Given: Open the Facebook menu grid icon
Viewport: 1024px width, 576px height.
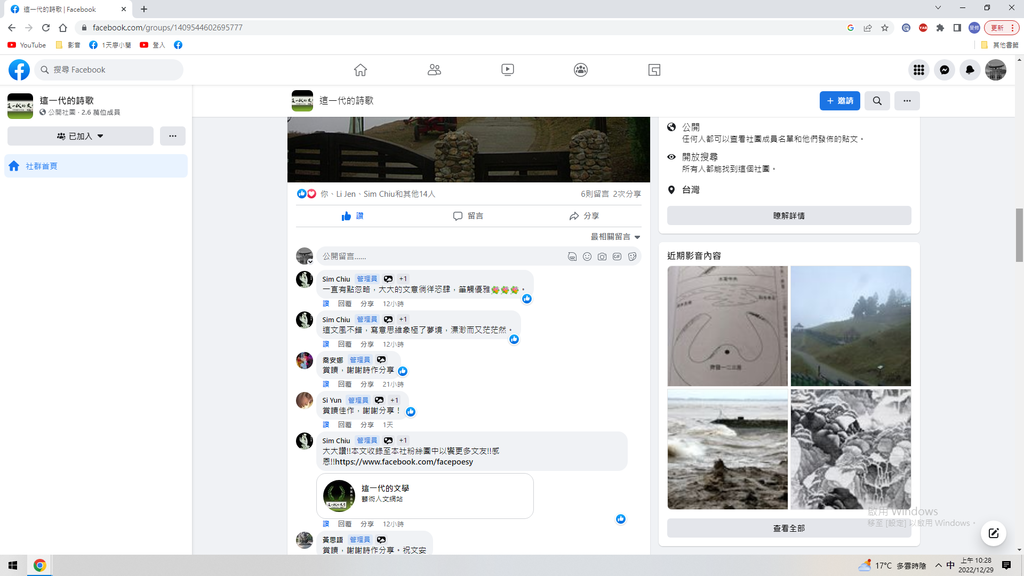Looking at the screenshot, I should pos(918,70).
